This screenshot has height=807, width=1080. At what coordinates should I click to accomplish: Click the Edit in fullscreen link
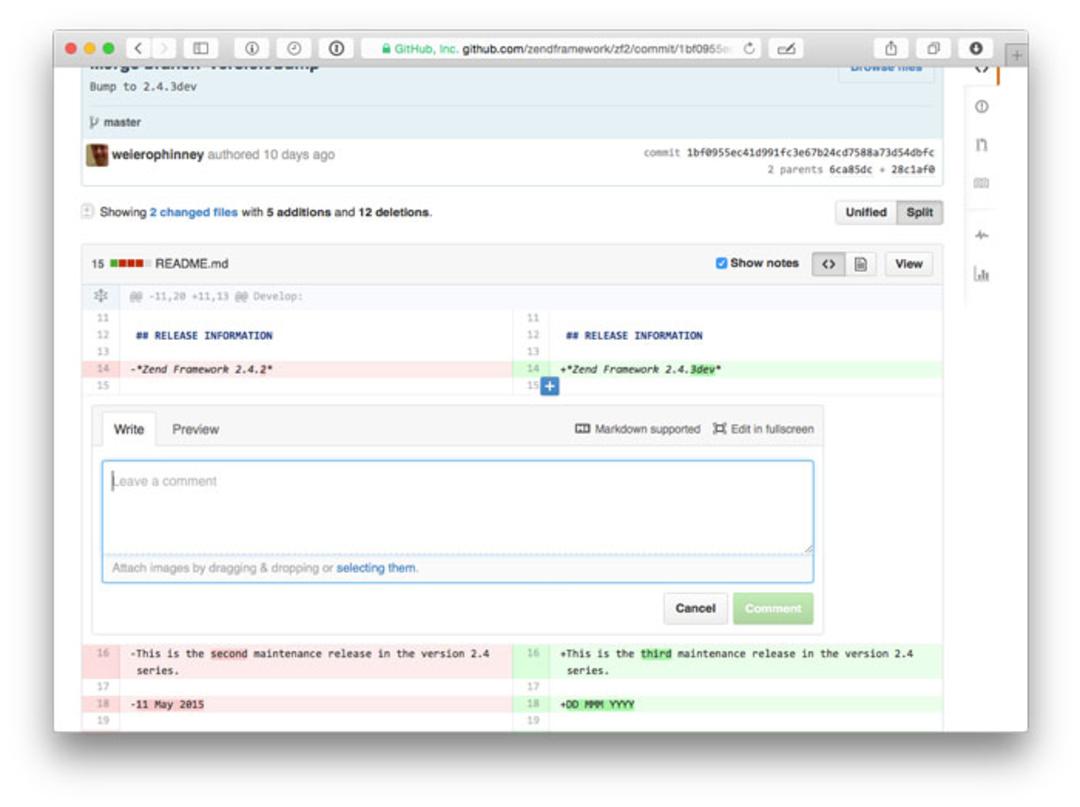(763, 429)
